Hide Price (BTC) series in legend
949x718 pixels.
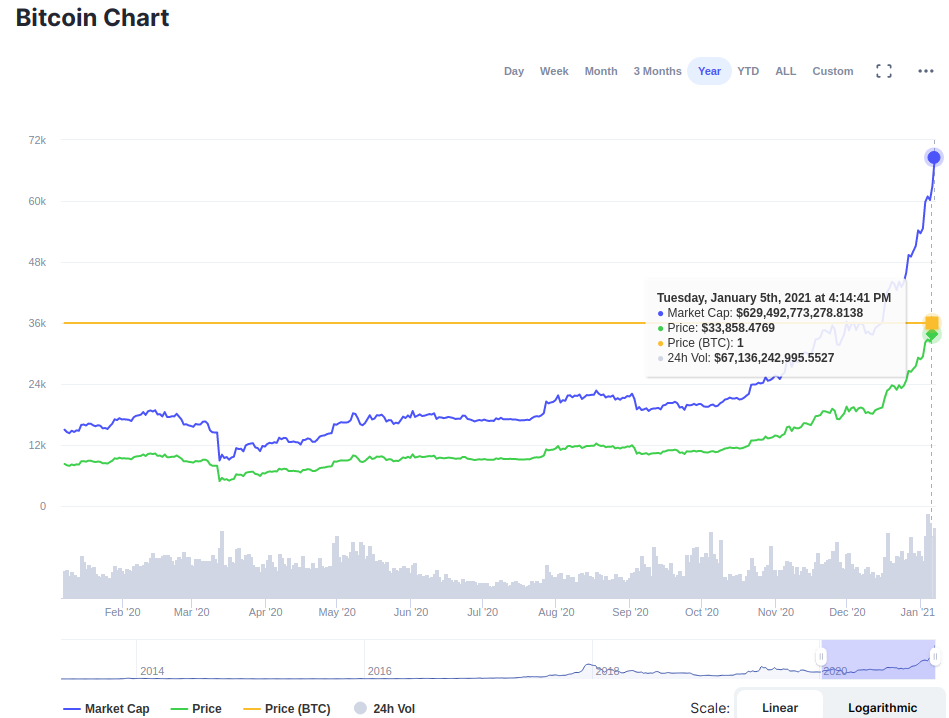287,708
